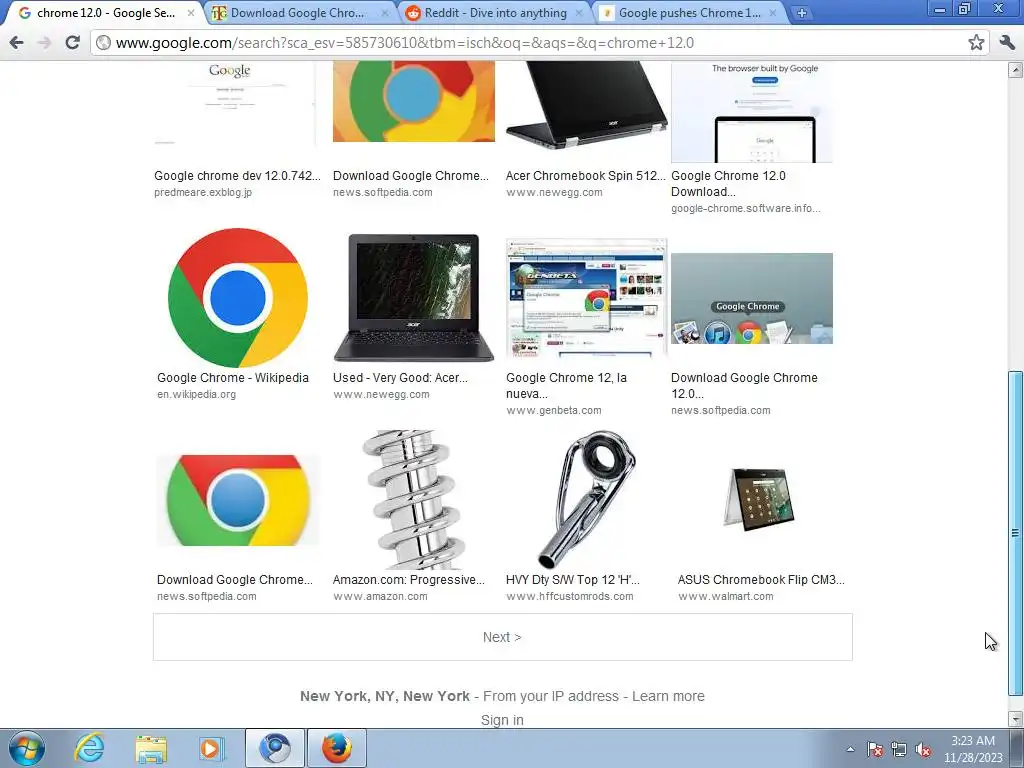Click 'ASUS Chromebook Flip CM3...' title
1024x768 pixels.
click(x=761, y=579)
